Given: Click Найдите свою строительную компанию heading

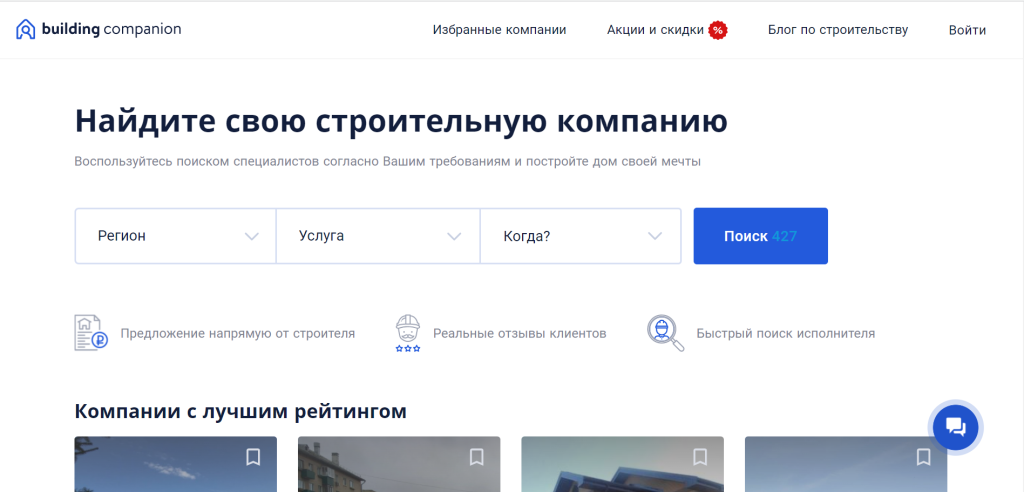Looking at the screenshot, I should click(x=401, y=122).
